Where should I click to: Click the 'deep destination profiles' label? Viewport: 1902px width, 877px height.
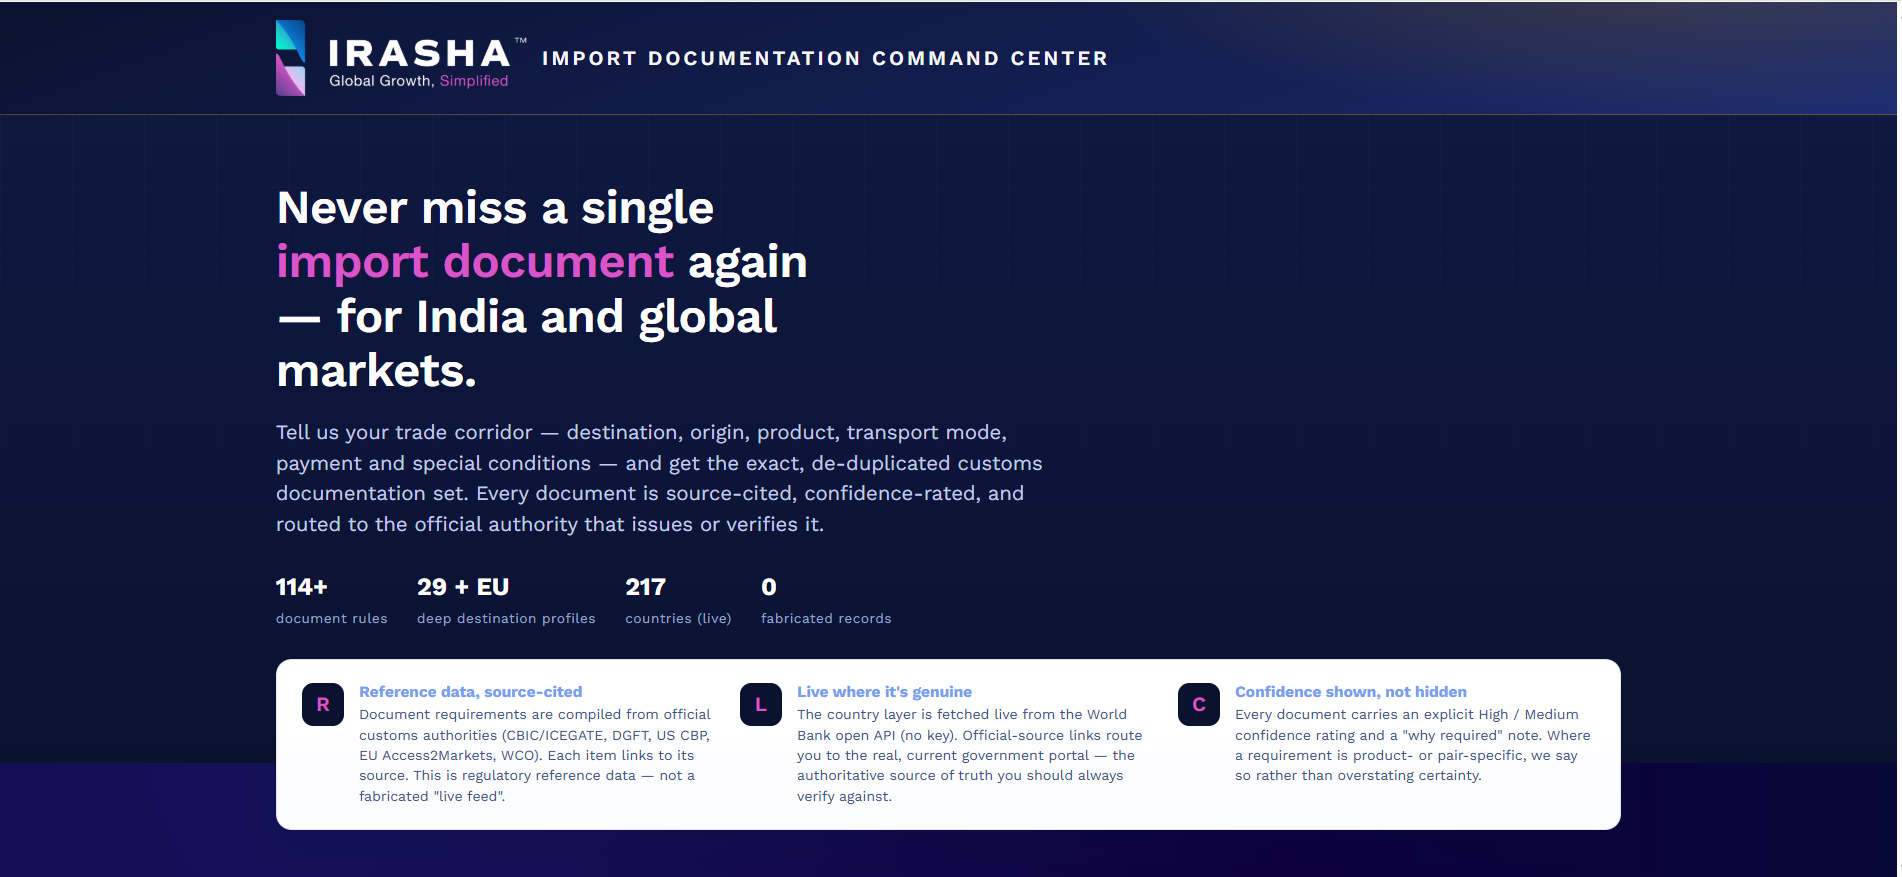pos(506,619)
